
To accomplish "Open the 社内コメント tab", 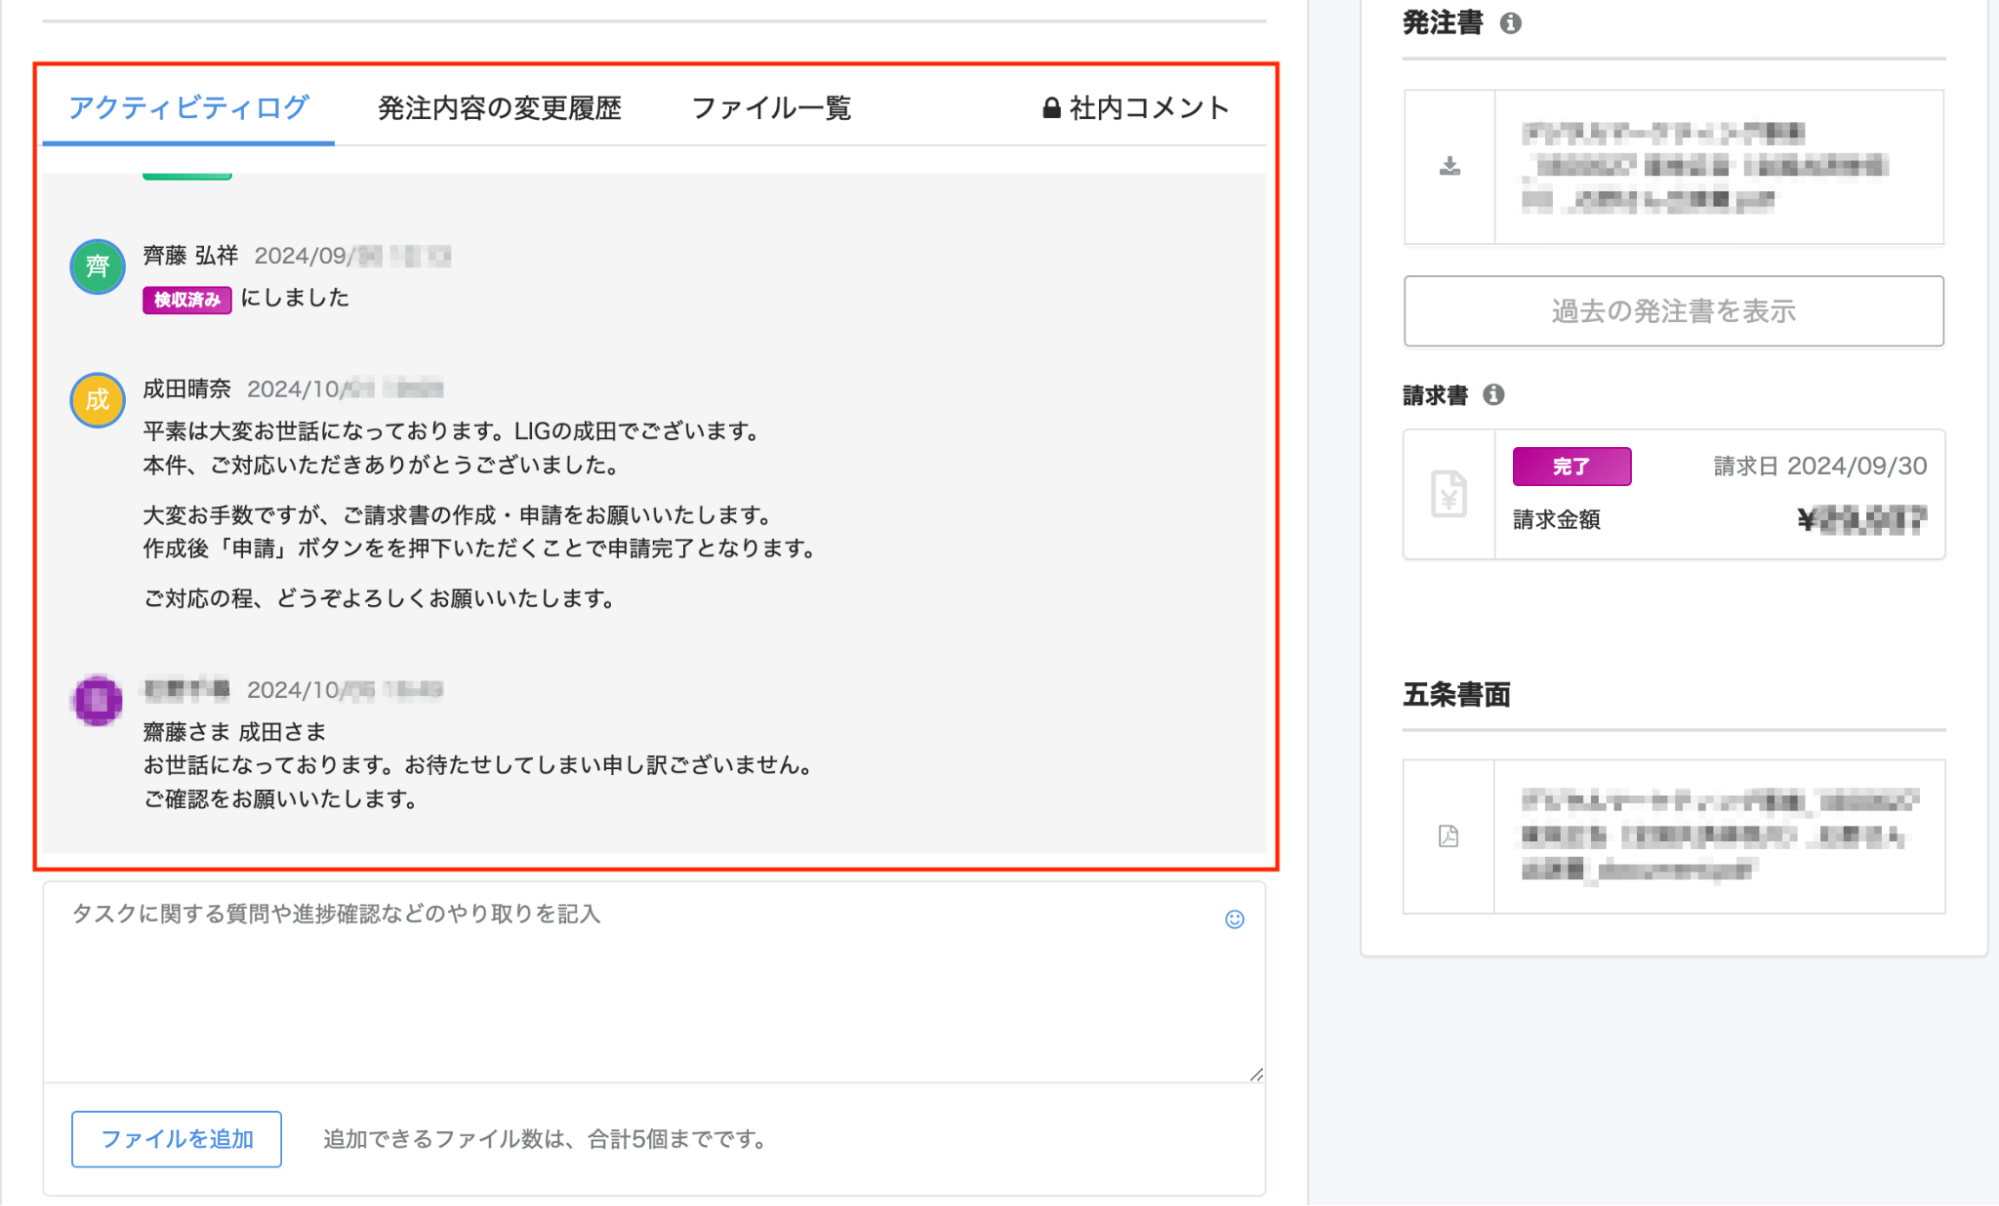I will point(1135,108).
